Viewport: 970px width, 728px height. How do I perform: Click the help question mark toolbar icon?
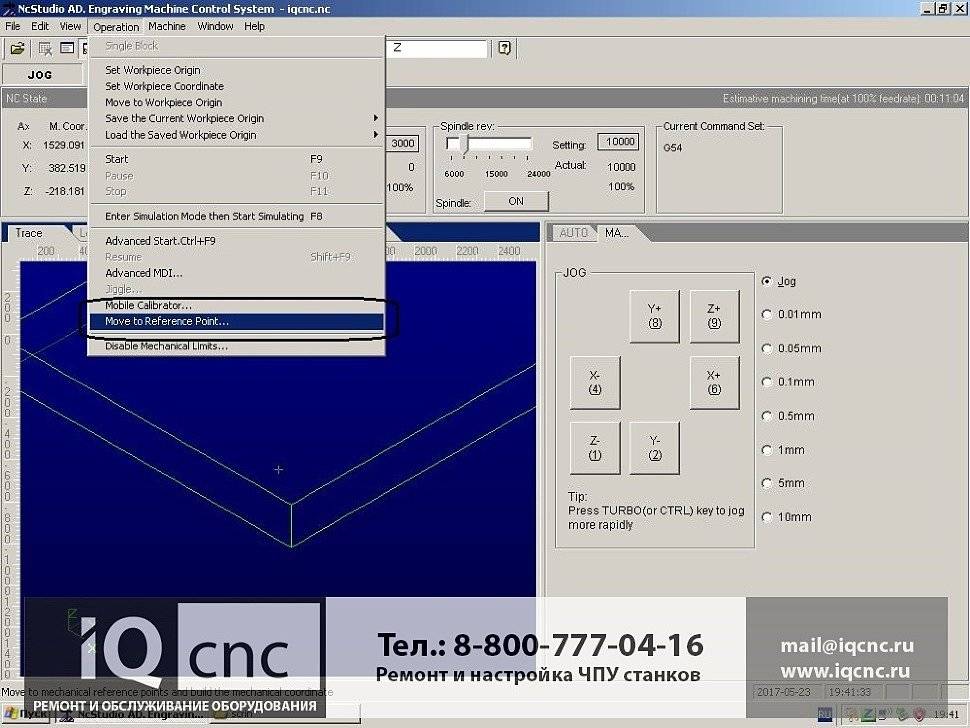[x=505, y=48]
